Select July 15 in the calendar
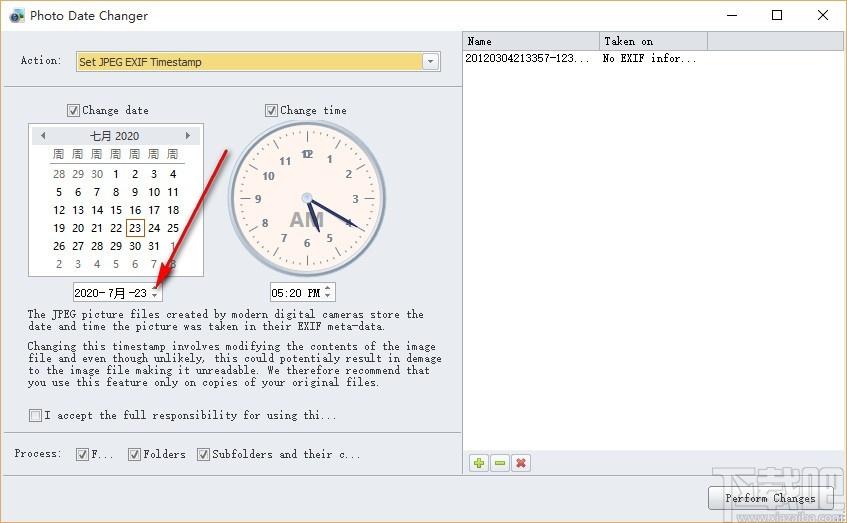Screen dimensions: 847x523 [116, 210]
